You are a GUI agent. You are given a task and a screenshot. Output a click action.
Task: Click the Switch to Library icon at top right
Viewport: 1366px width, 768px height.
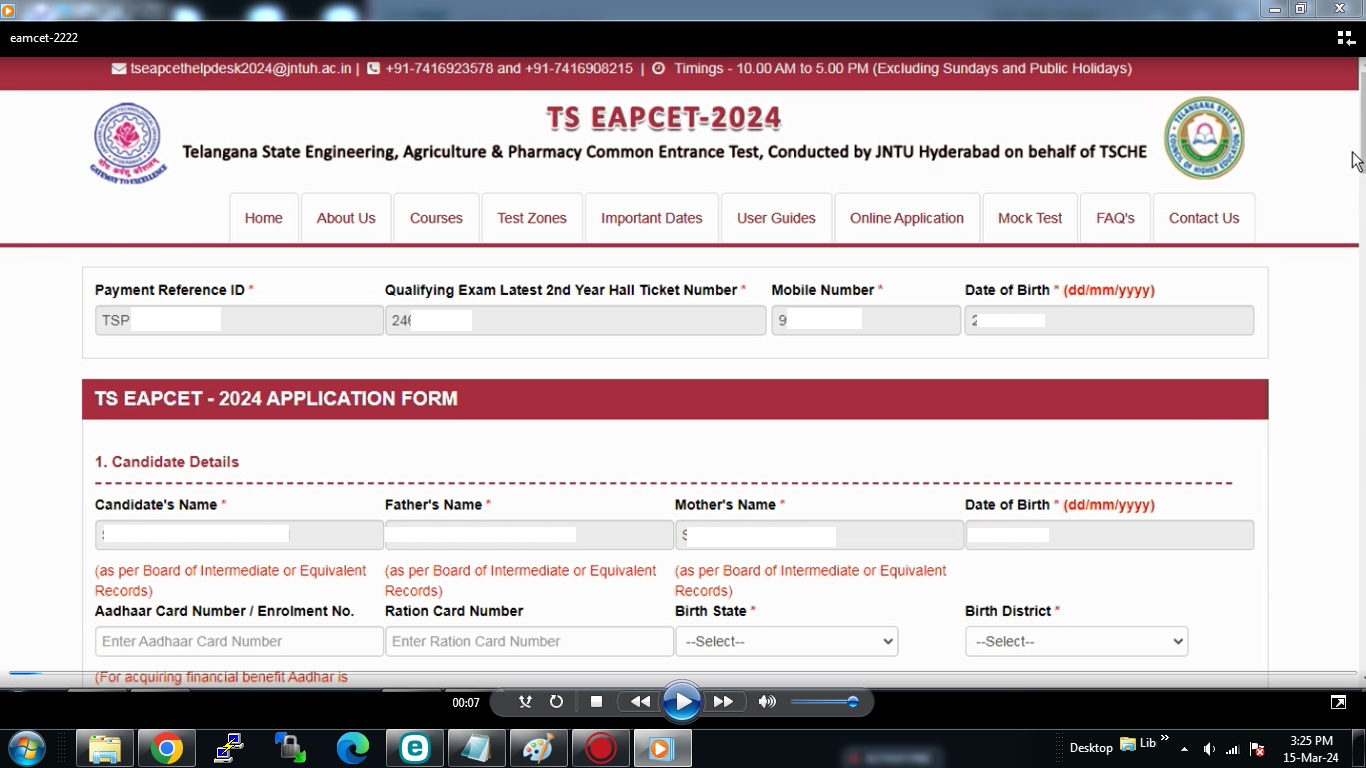(1346, 38)
